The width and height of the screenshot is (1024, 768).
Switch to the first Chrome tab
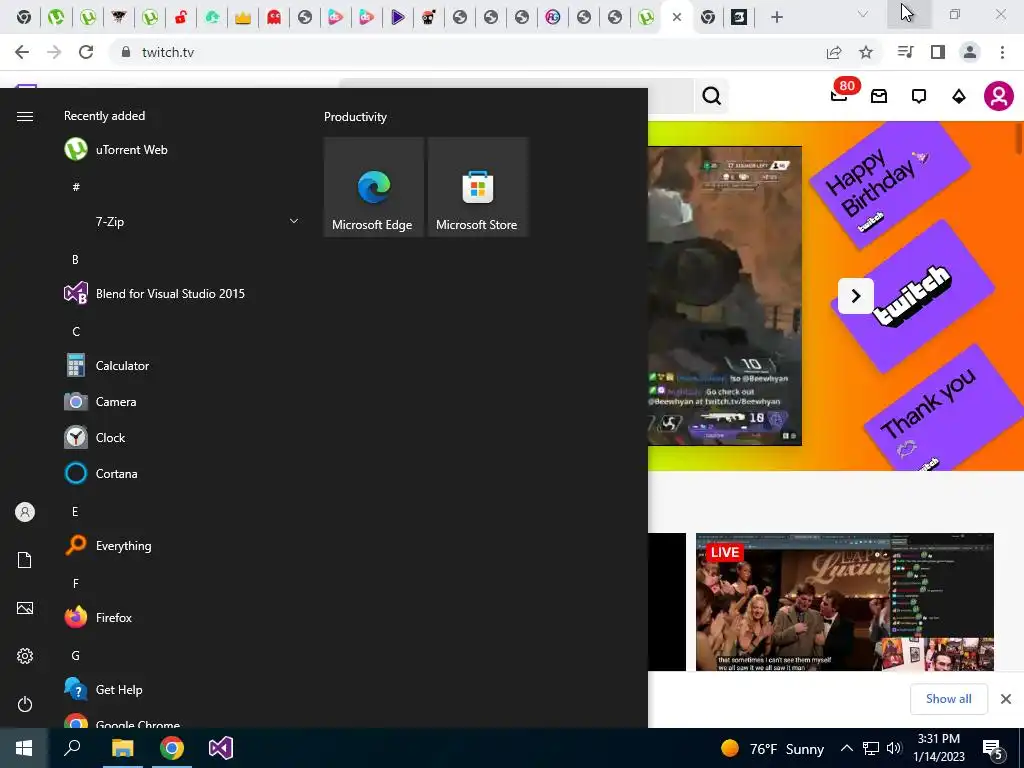(24, 17)
